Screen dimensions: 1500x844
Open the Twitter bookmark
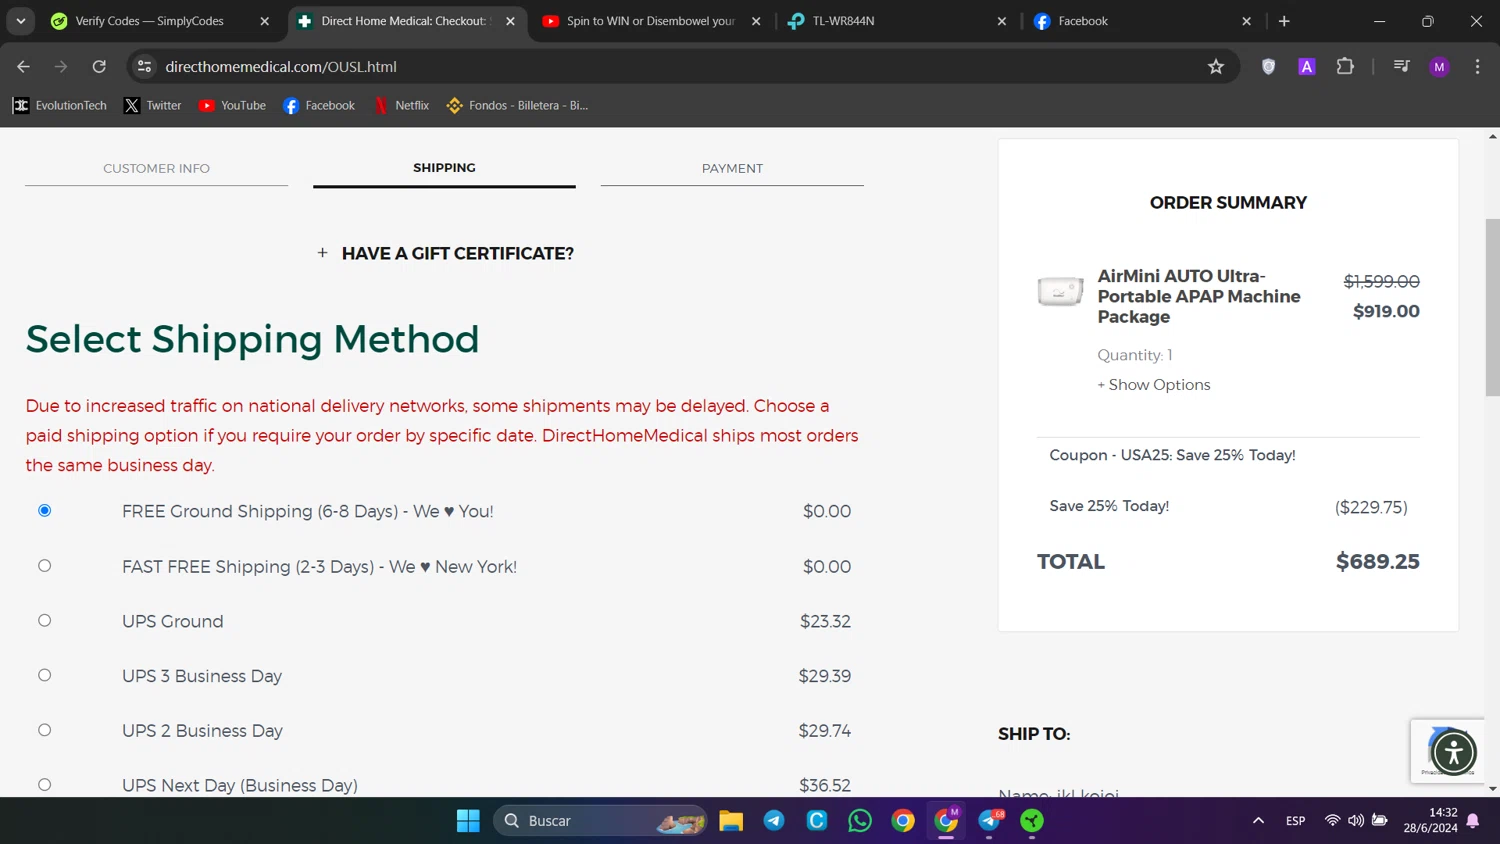click(x=152, y=105)
